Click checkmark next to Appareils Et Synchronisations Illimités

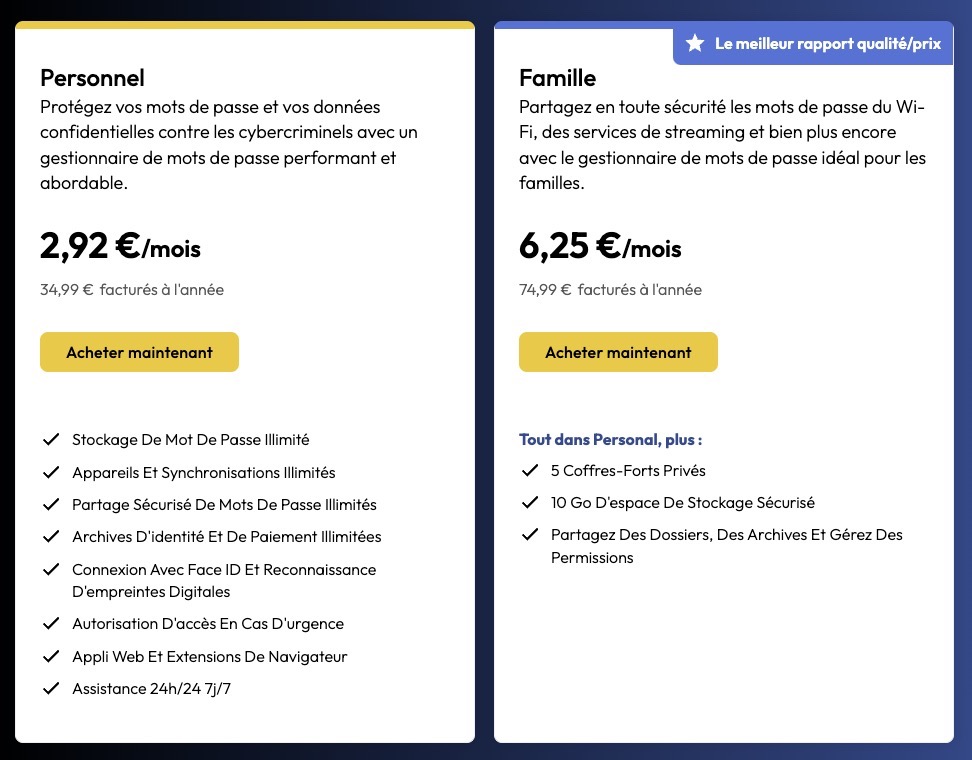click(x=50, y=472)
